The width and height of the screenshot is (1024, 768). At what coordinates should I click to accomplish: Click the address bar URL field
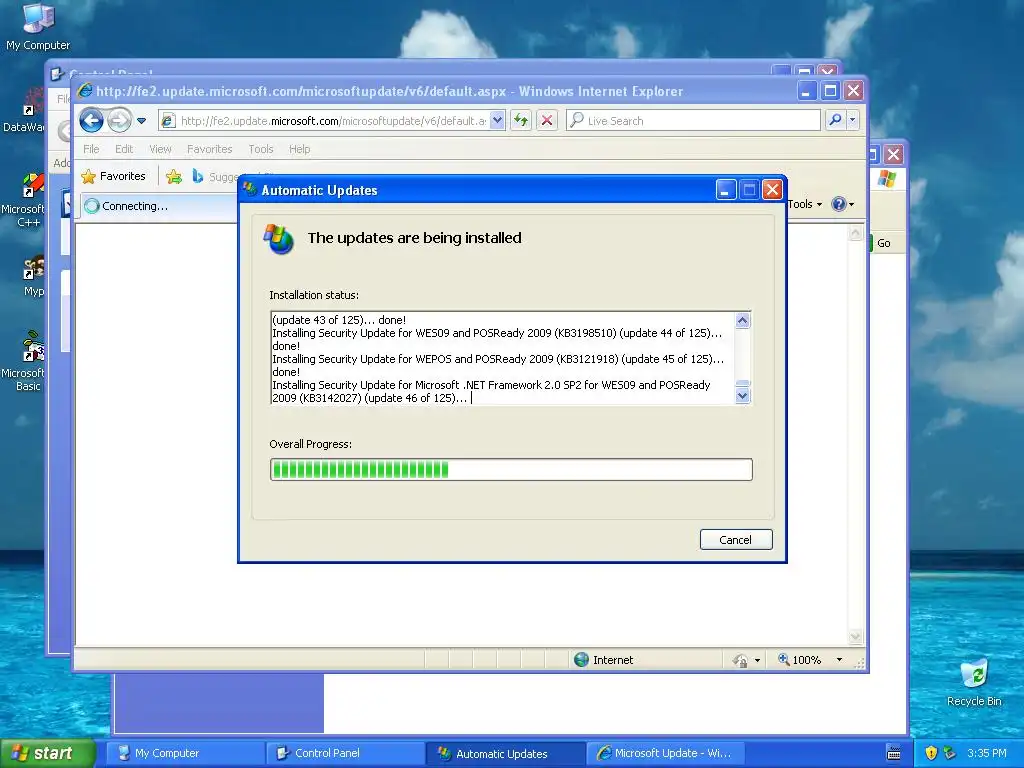pyautogui.click(x=333, y=121)
